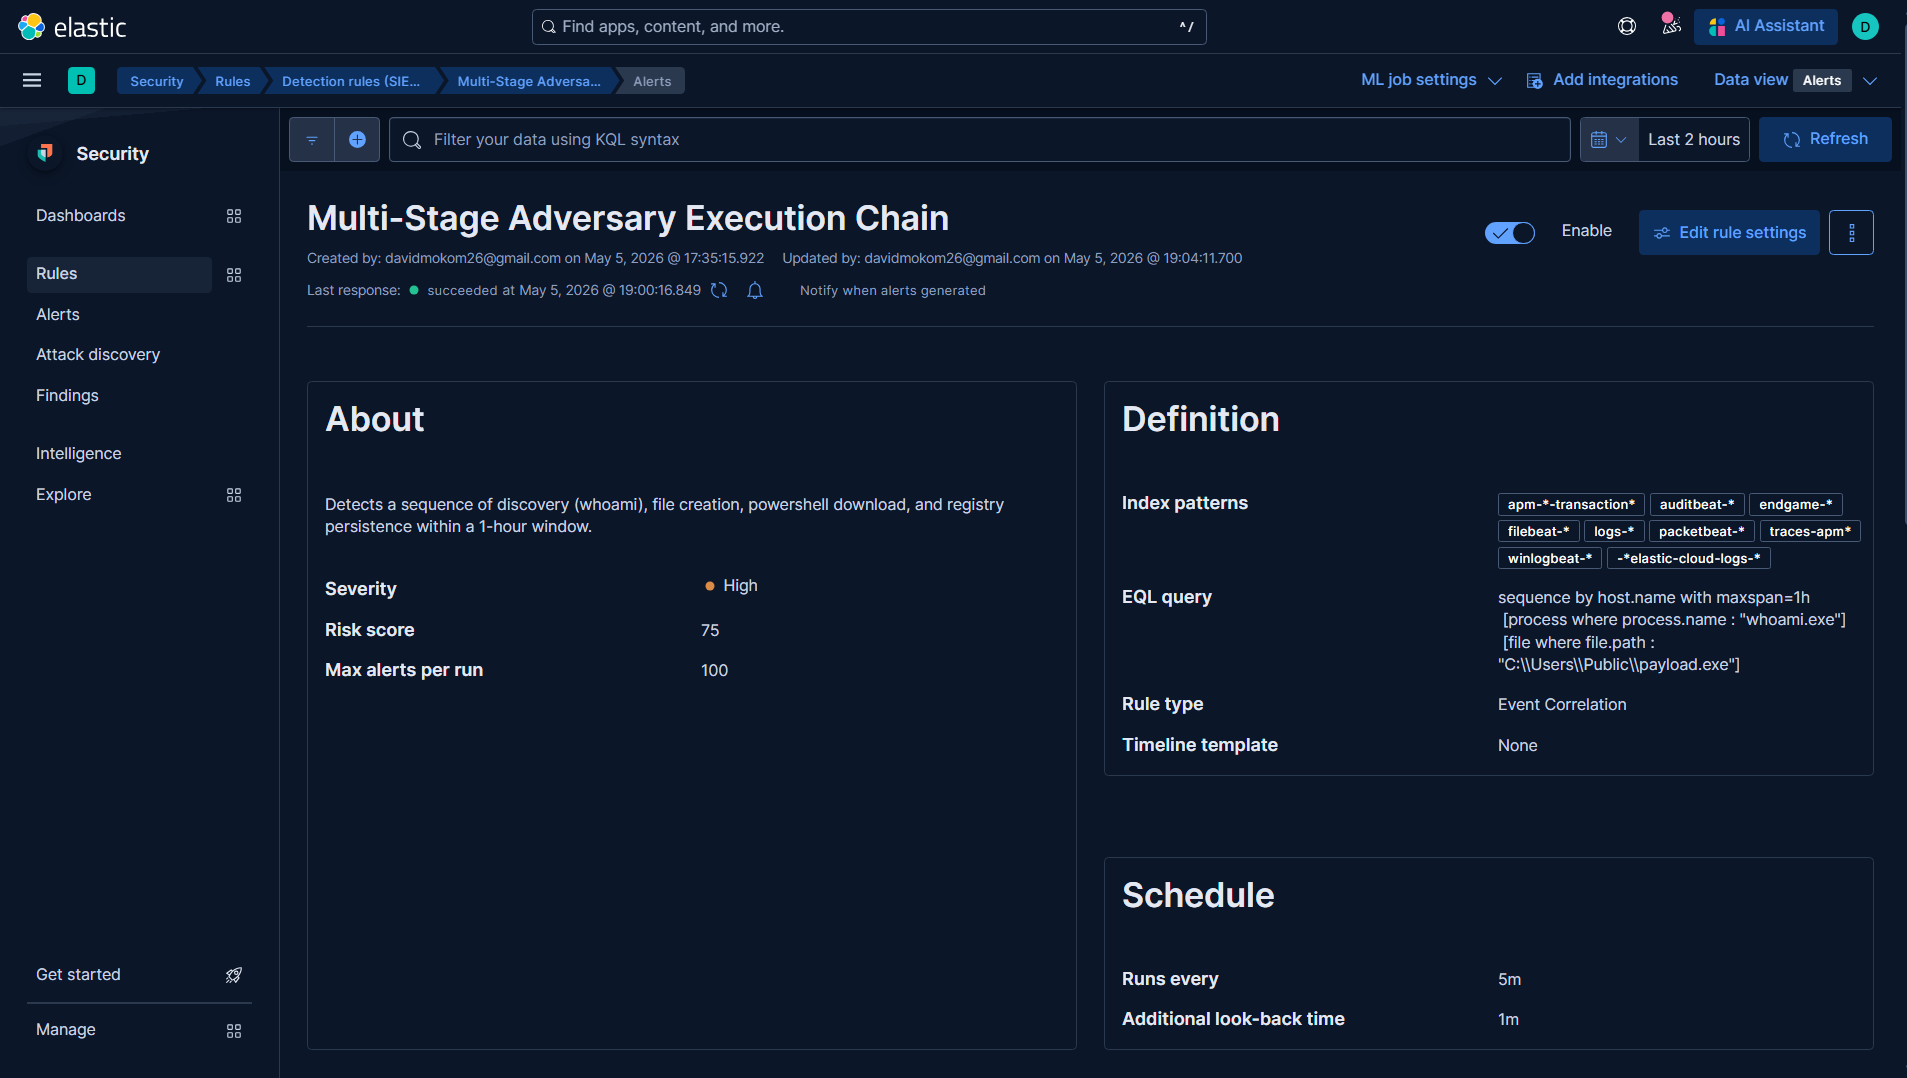Focus the Find apps search field
The height and width of the screenshot is (1078, 1907).
coord(869,27)
